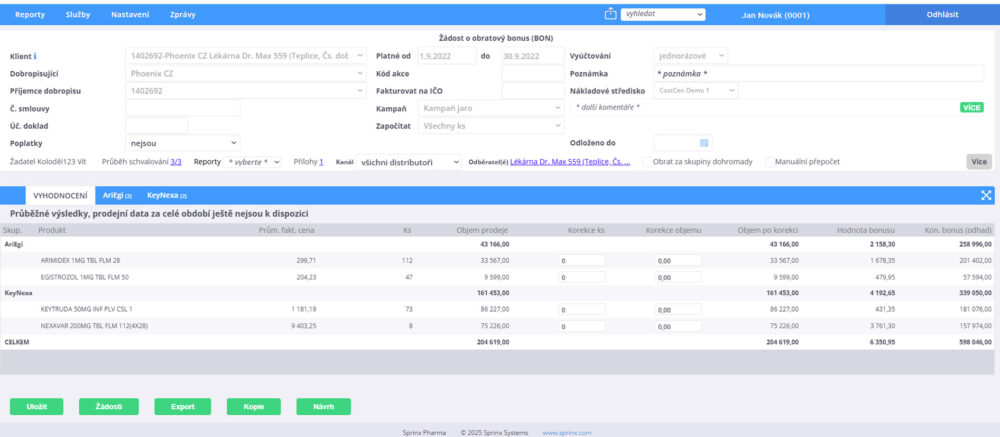Screen dimensions: 1000x437
Task: Open the Lékárna Dr. Max 559 link
Action: (x=570, y=161)
